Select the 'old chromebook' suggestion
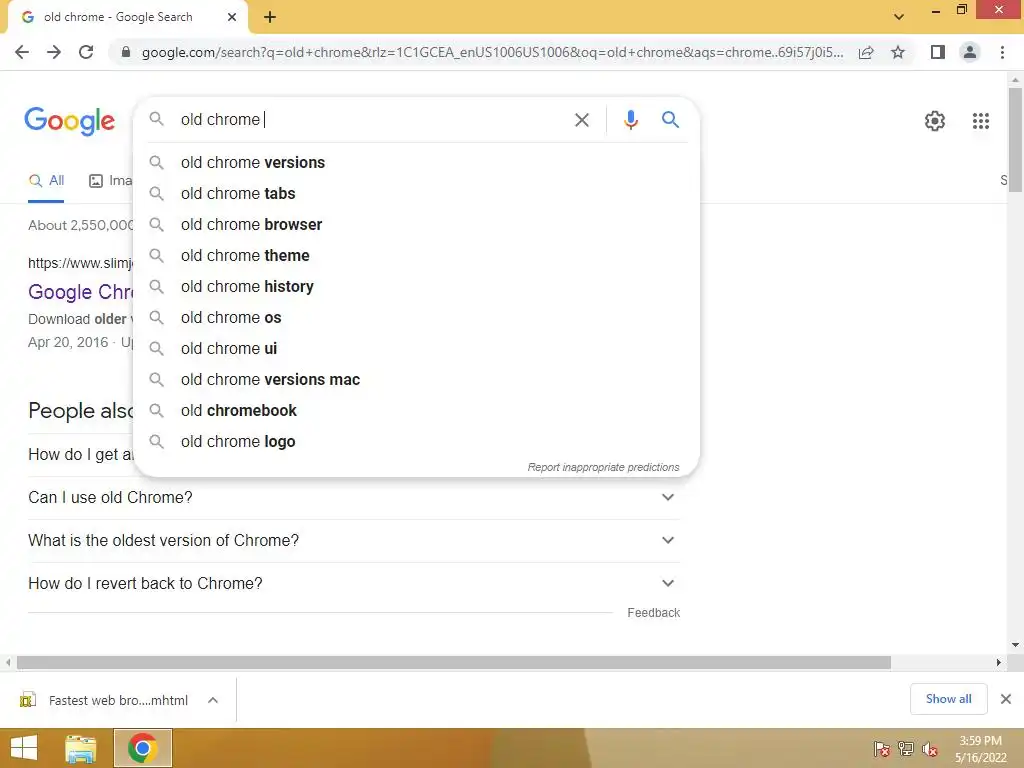The image size is (1024, 768). click(x=416, y=411)
